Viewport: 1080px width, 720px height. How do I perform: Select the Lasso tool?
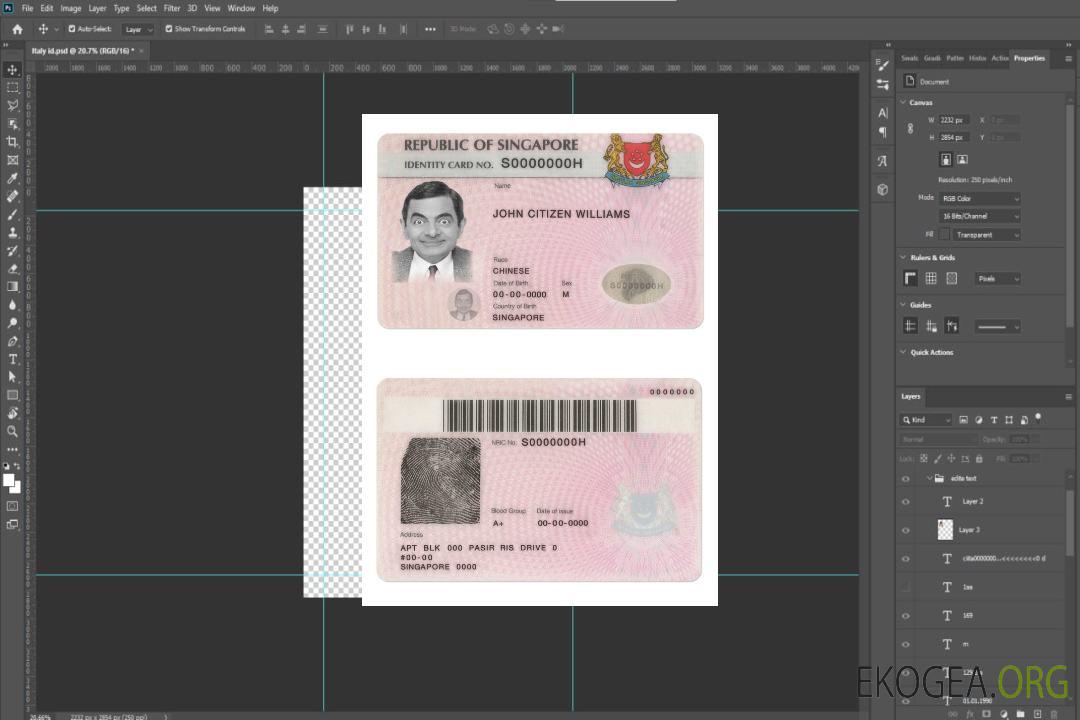tap(12, 105)
